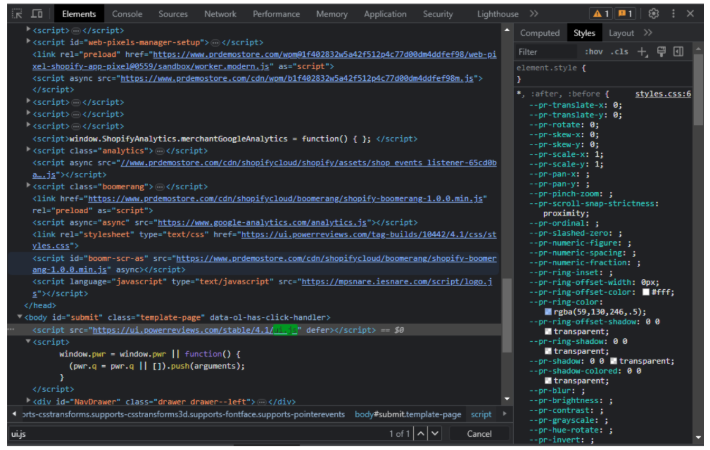Image resolution: width=710 pixels, height=450 pixels.
Task: Expand the analytics script ellipsis
Action: 159,151
